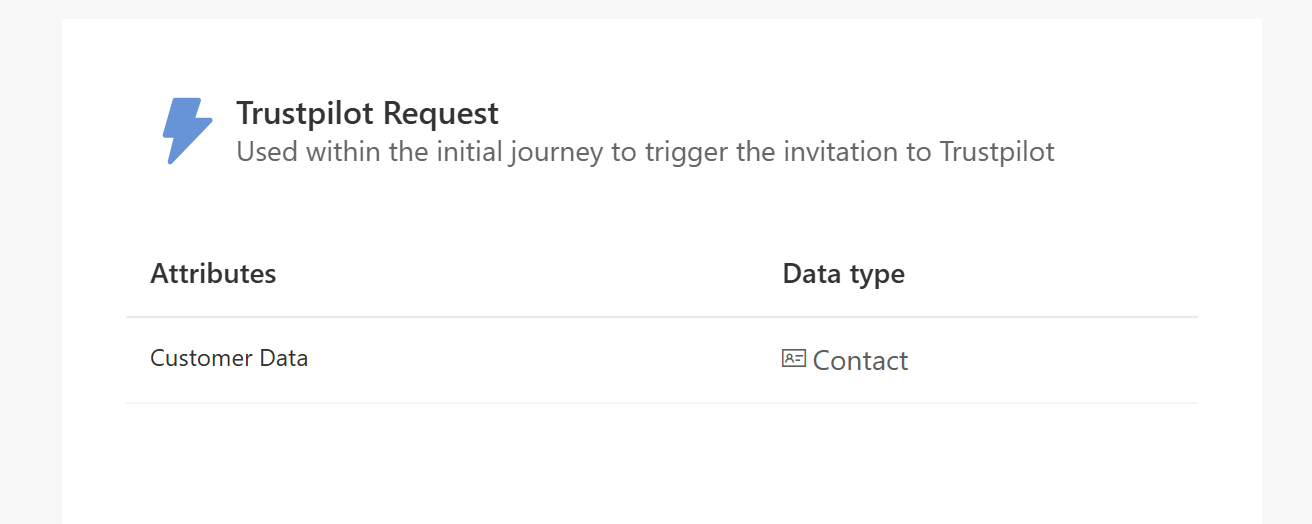Click the empty space between Customer Data and Contact

pyautogui.click(x=540, y=360)
